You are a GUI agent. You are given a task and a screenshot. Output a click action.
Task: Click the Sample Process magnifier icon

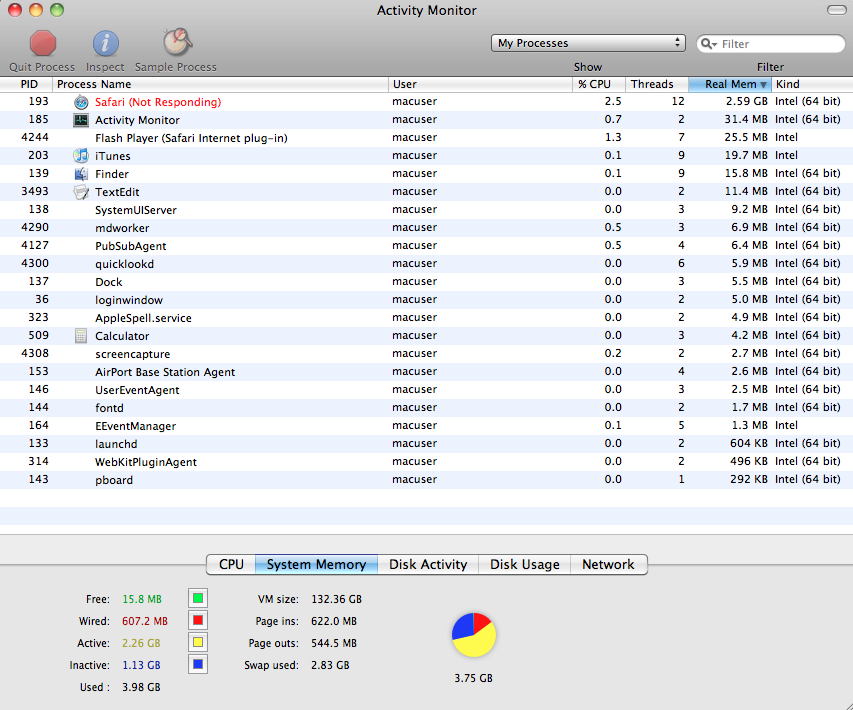click(177, 42)
